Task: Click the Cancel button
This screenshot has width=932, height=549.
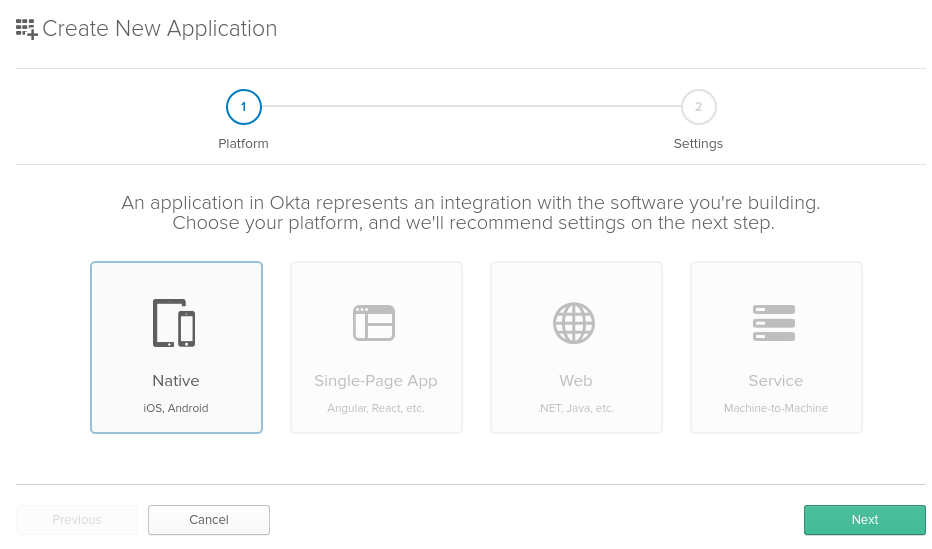Action: 209,520
